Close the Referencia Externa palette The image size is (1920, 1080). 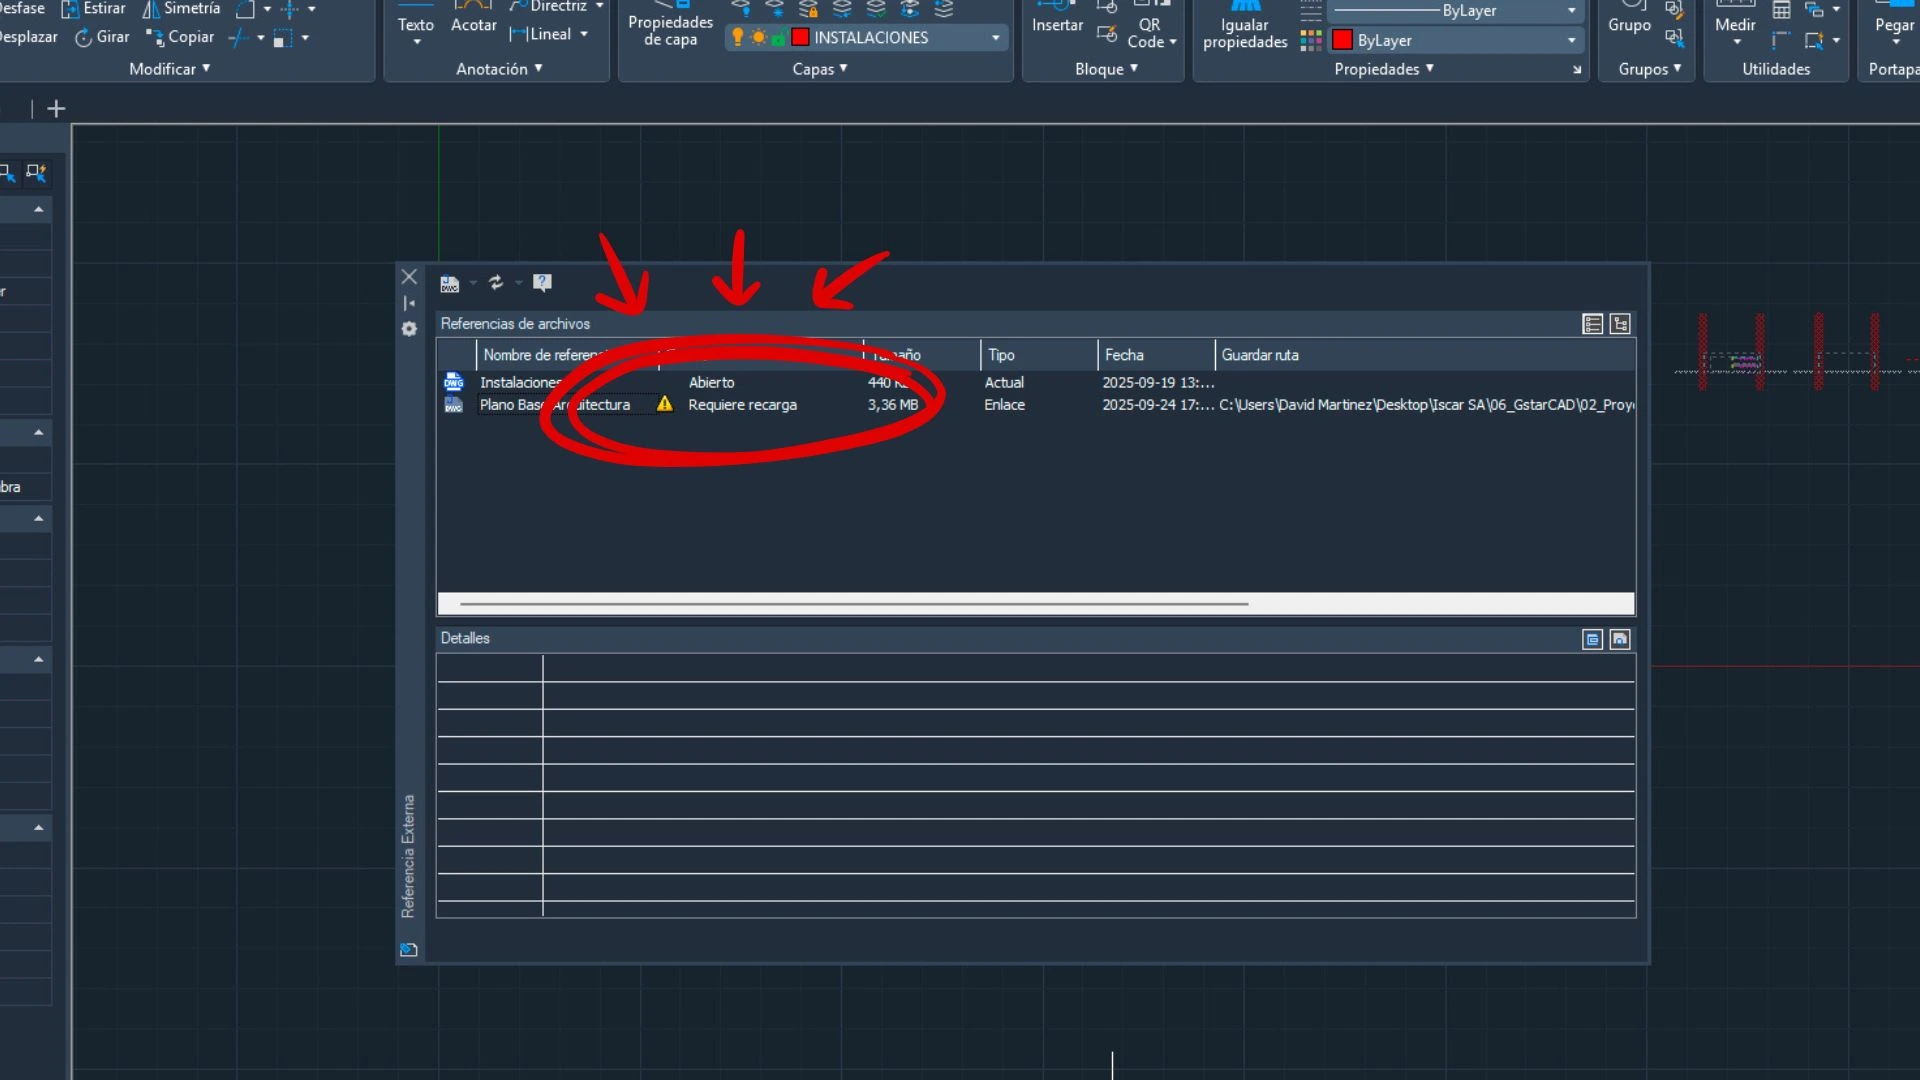pyautogui.click(x=409, y=277)
